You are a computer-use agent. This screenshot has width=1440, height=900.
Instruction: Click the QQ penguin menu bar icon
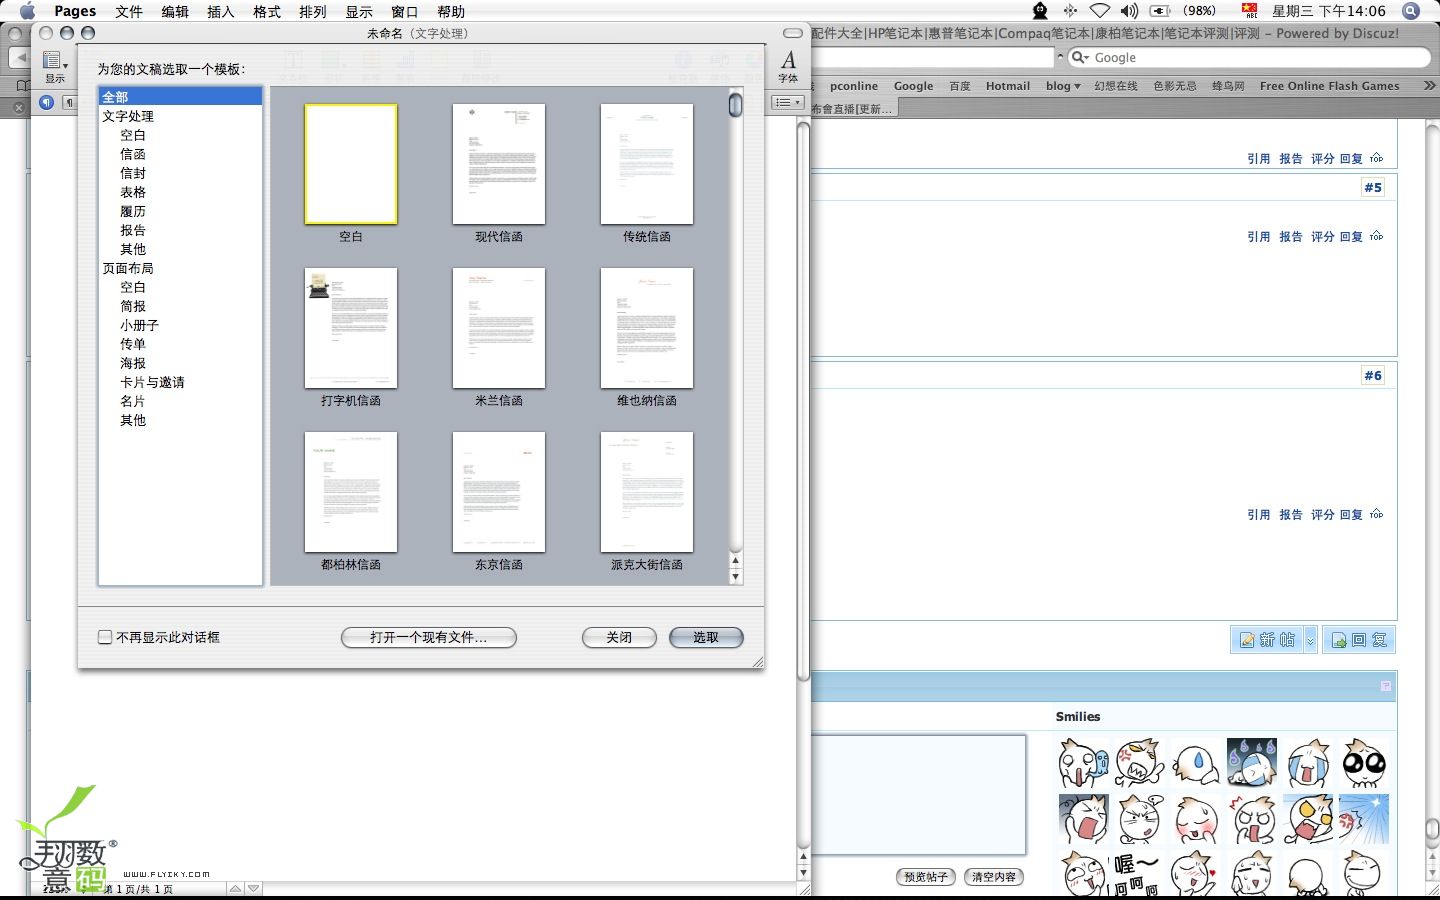point(1040,11)
